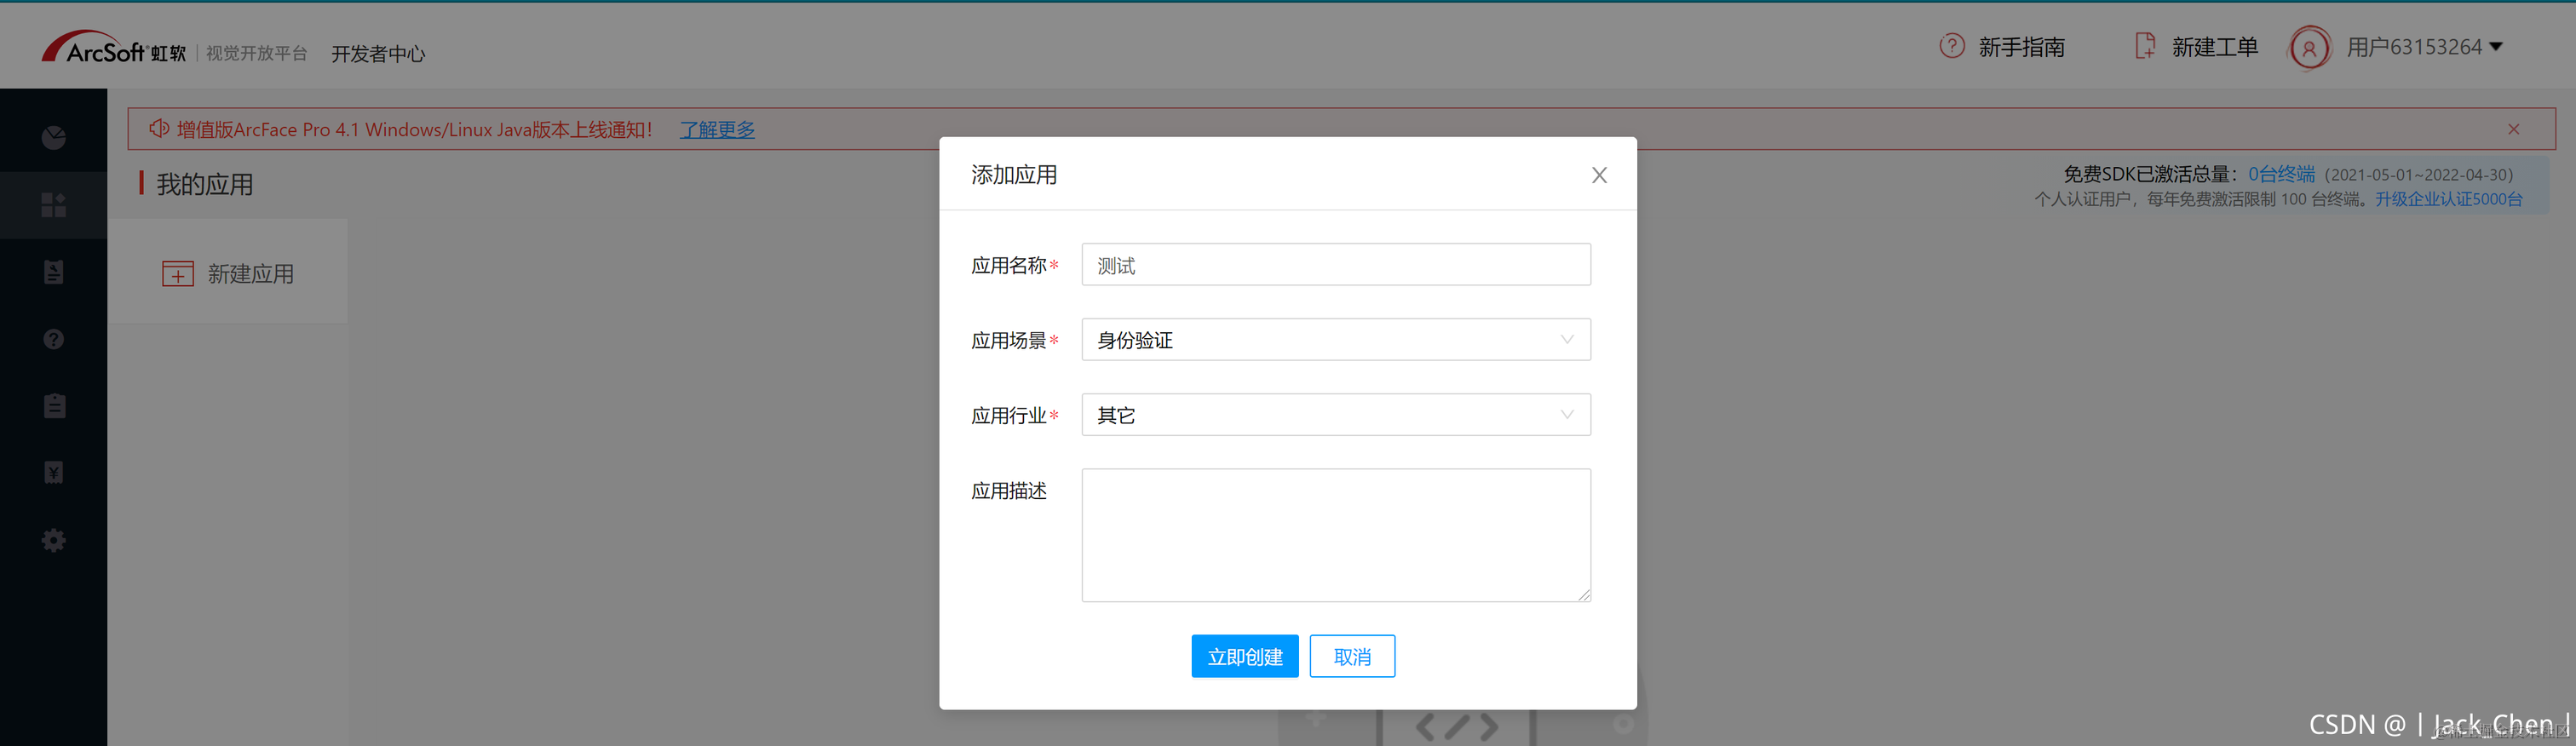Click the 立即创建 button
The image size is (2576, 746).
click(x=1244, y=656)
